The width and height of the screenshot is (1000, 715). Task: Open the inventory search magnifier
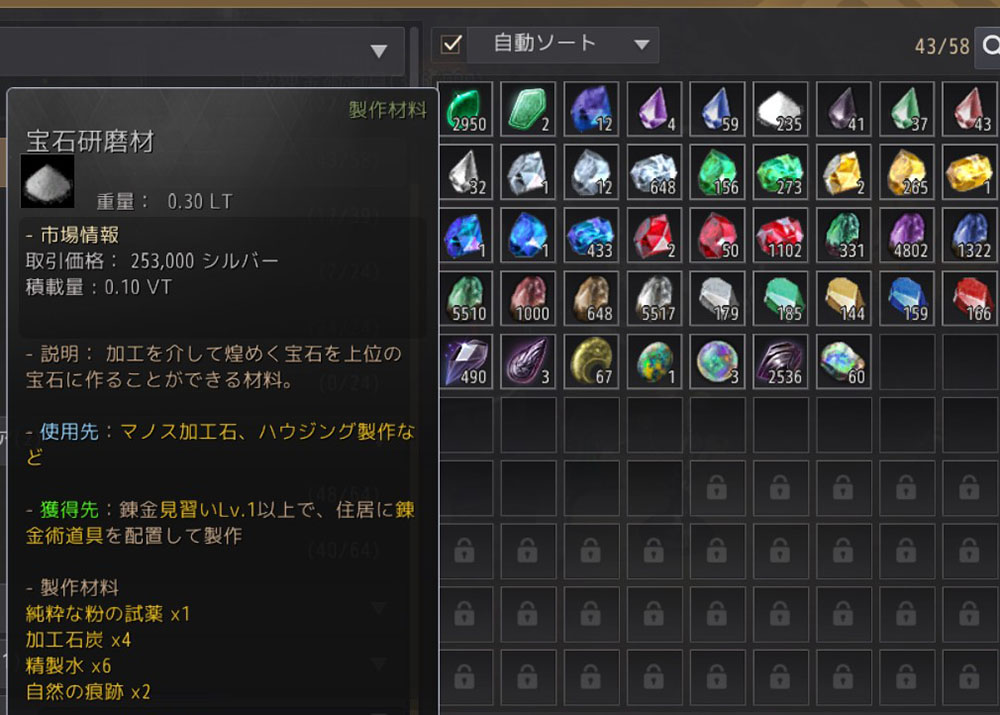pos(990,45)
